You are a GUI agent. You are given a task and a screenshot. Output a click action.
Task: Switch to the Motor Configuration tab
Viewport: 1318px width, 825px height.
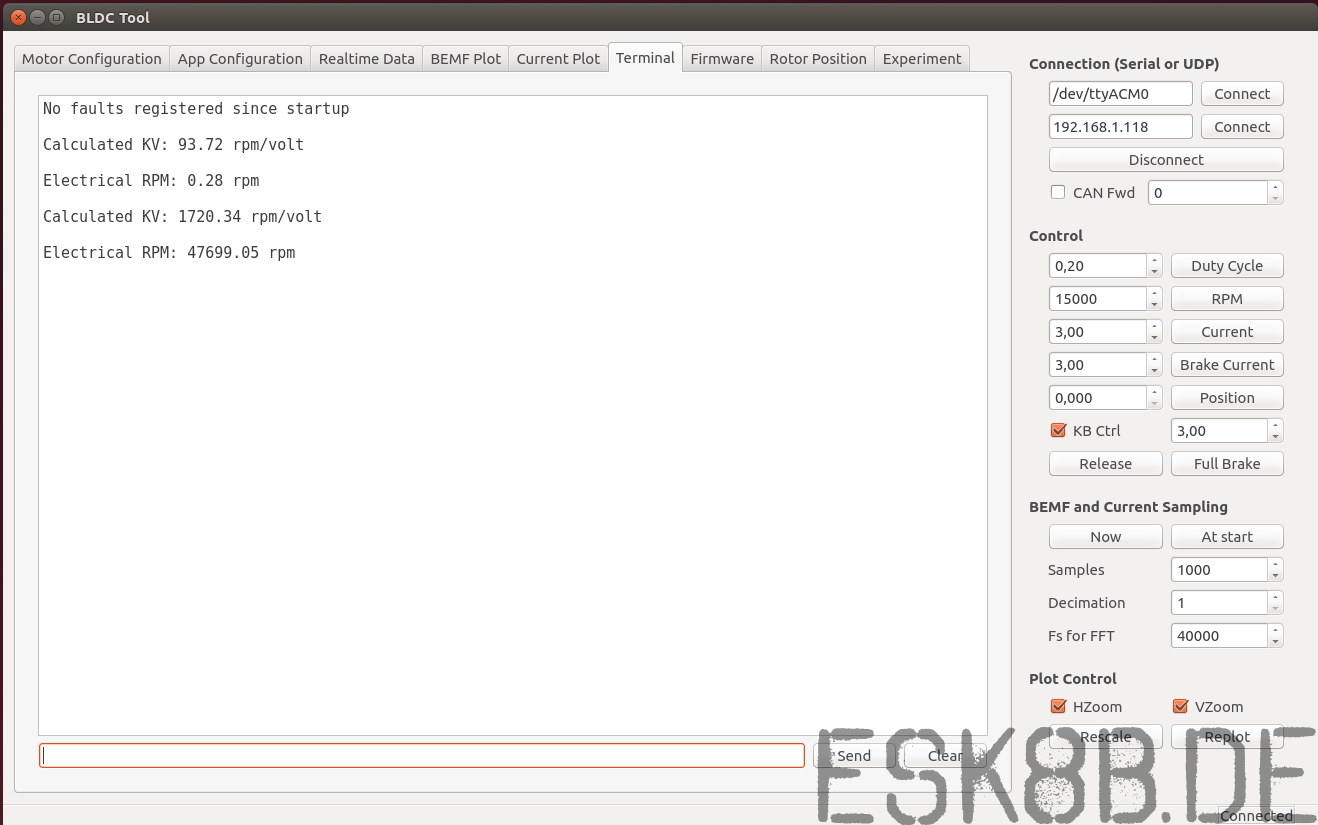(x=92, y=59)
